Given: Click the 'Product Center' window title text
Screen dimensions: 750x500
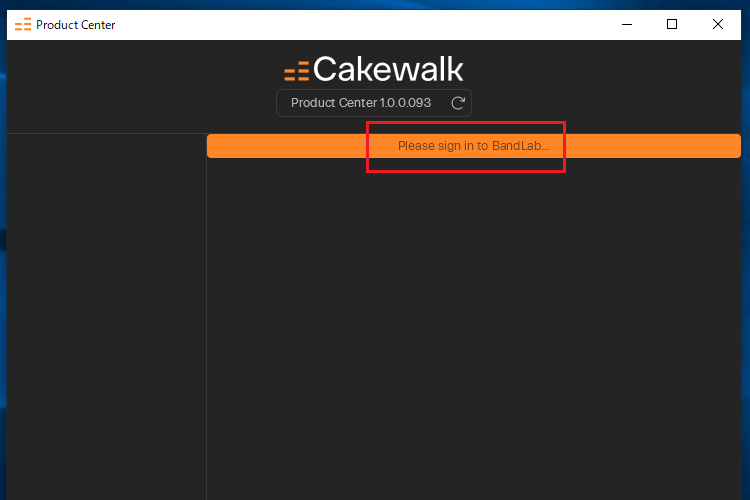Looking at the screenshot, I should [x=76, y=25].
